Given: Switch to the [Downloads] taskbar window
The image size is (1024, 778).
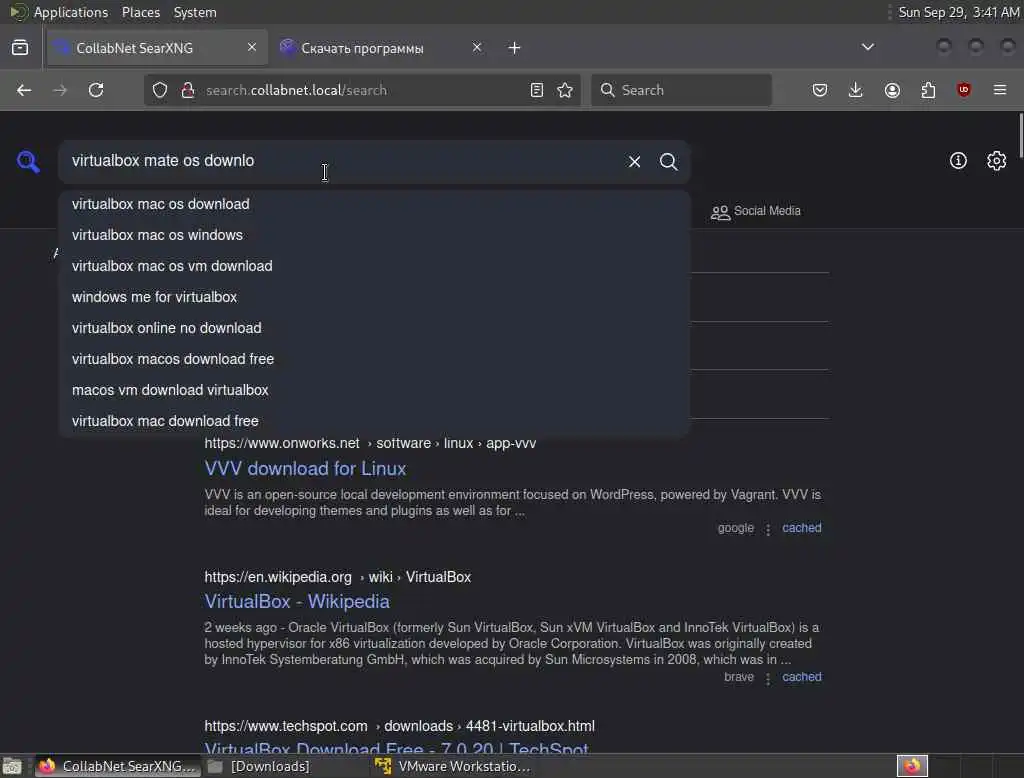Looking at the screenshot, I should coord(259,766).
